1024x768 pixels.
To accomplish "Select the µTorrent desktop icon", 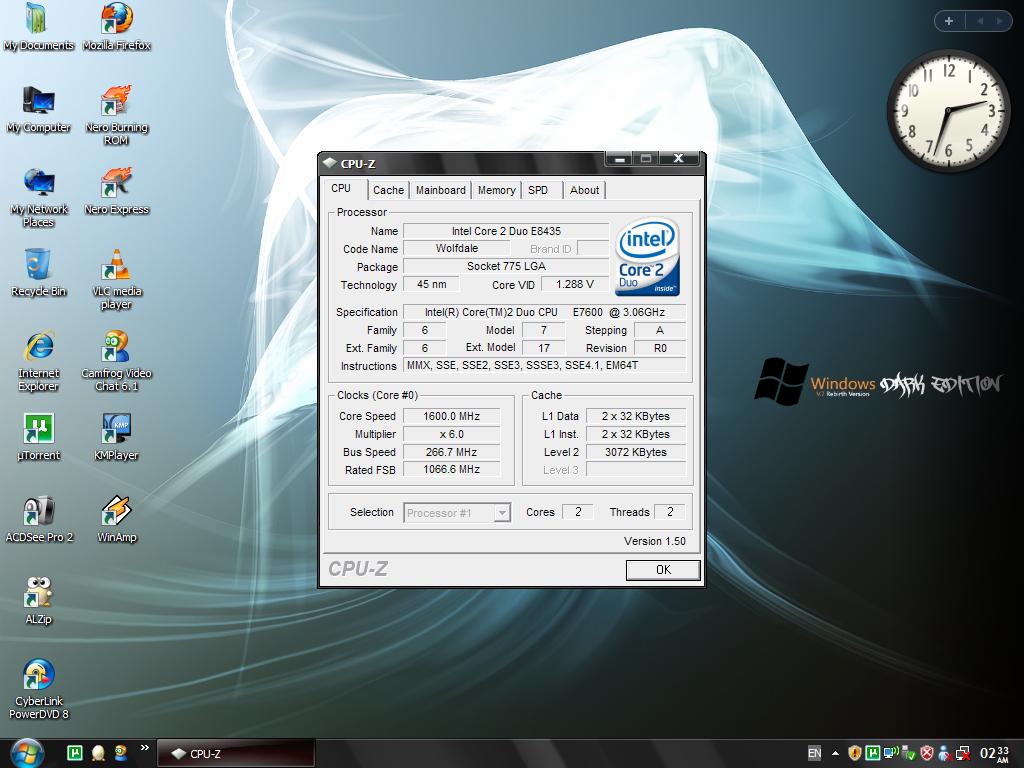I will (38, 430).
